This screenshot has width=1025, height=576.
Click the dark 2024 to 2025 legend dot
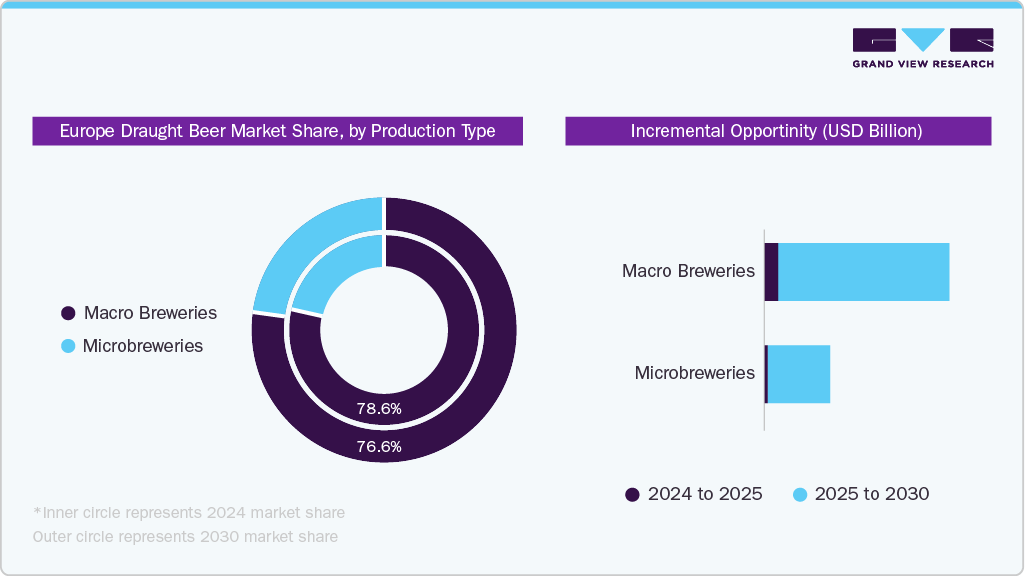point(631,494)
